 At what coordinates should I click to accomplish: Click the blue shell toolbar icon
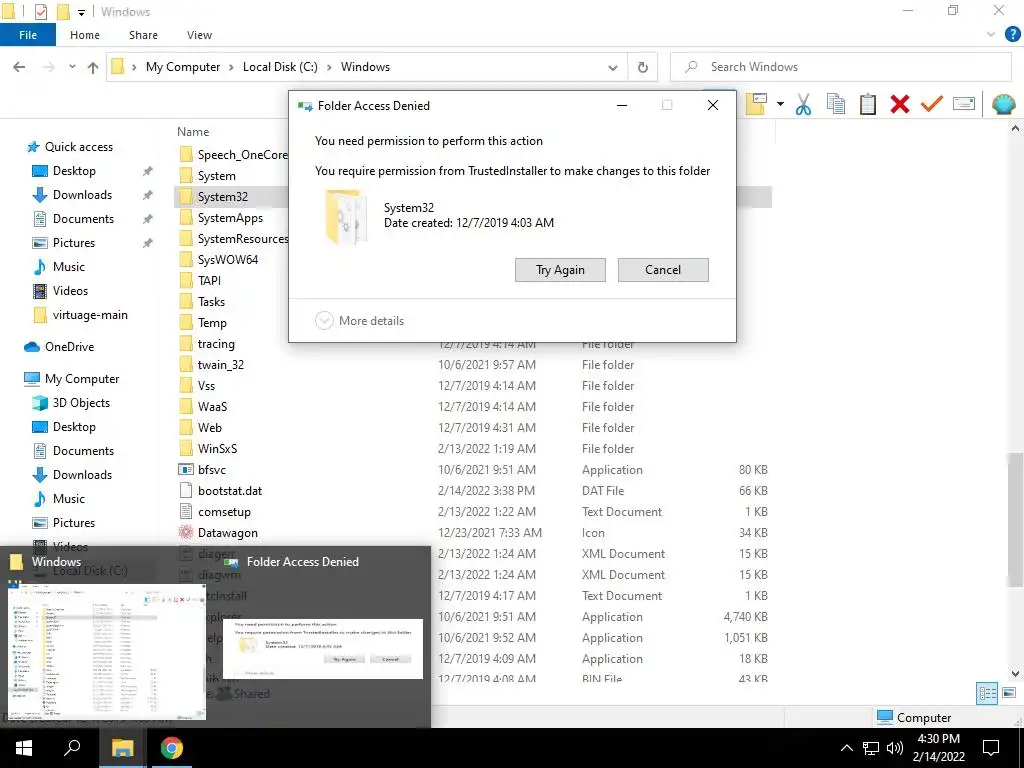1004,104
